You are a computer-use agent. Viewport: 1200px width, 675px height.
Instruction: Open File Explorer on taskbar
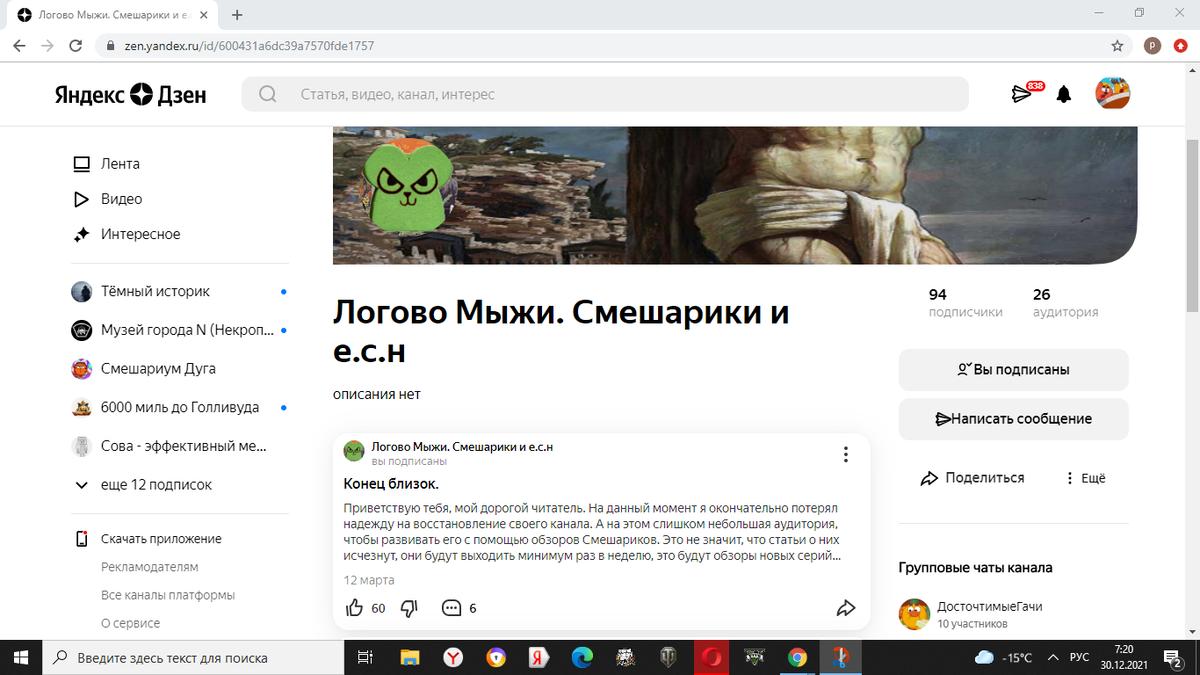tap(410, 658)
